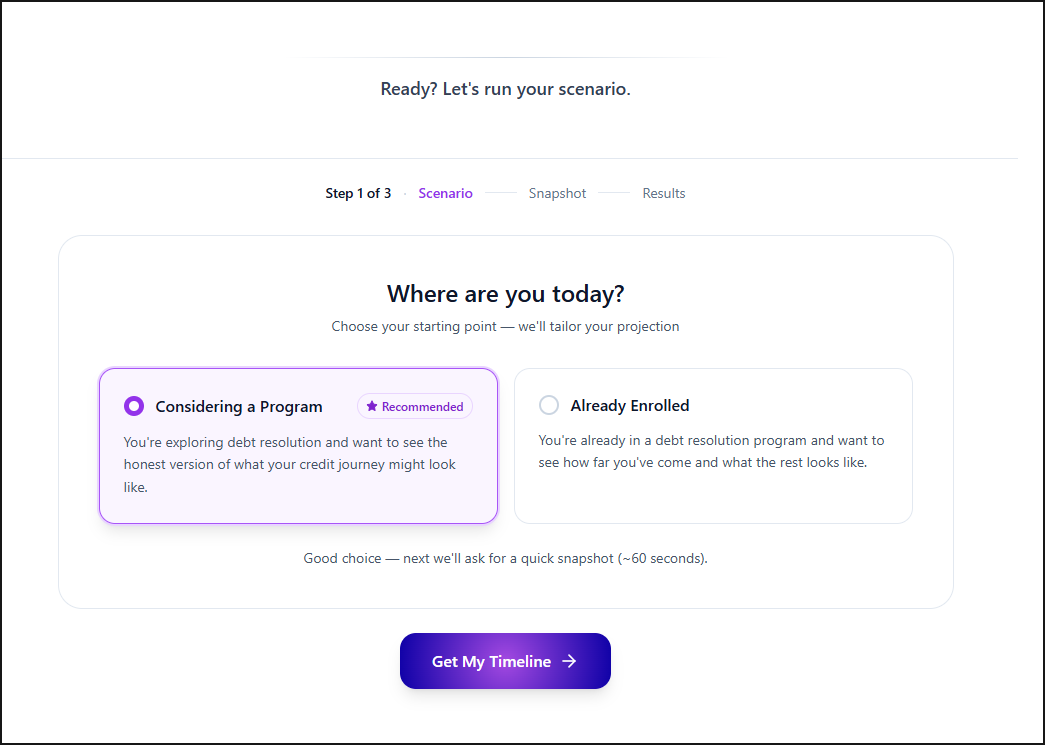The width and height of the screenshot is (1045, 745).
Task: Choose the Recommended starting scenario
Action: [298, 445]
